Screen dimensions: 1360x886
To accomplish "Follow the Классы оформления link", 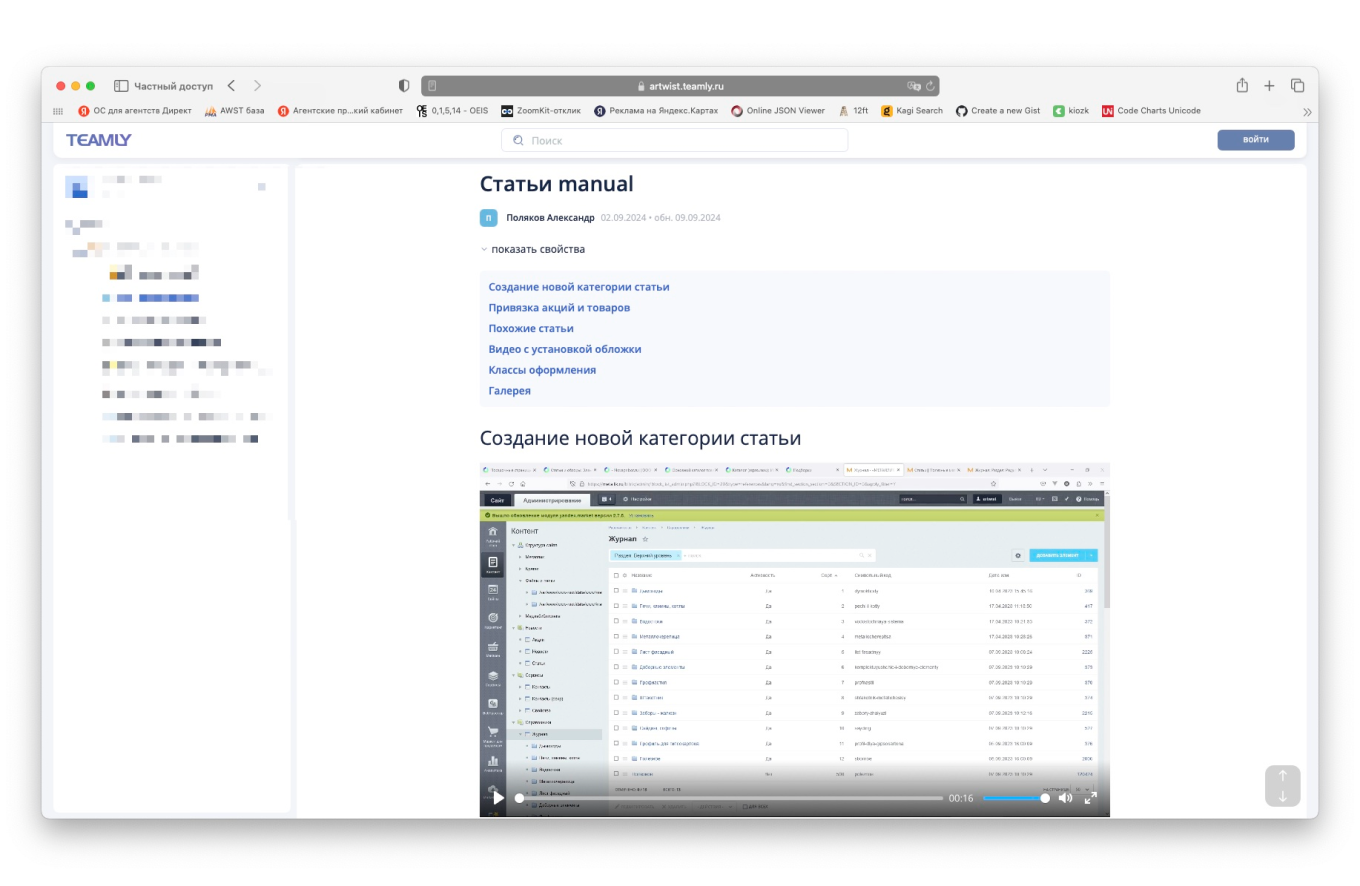I will [x=542, y=370].
